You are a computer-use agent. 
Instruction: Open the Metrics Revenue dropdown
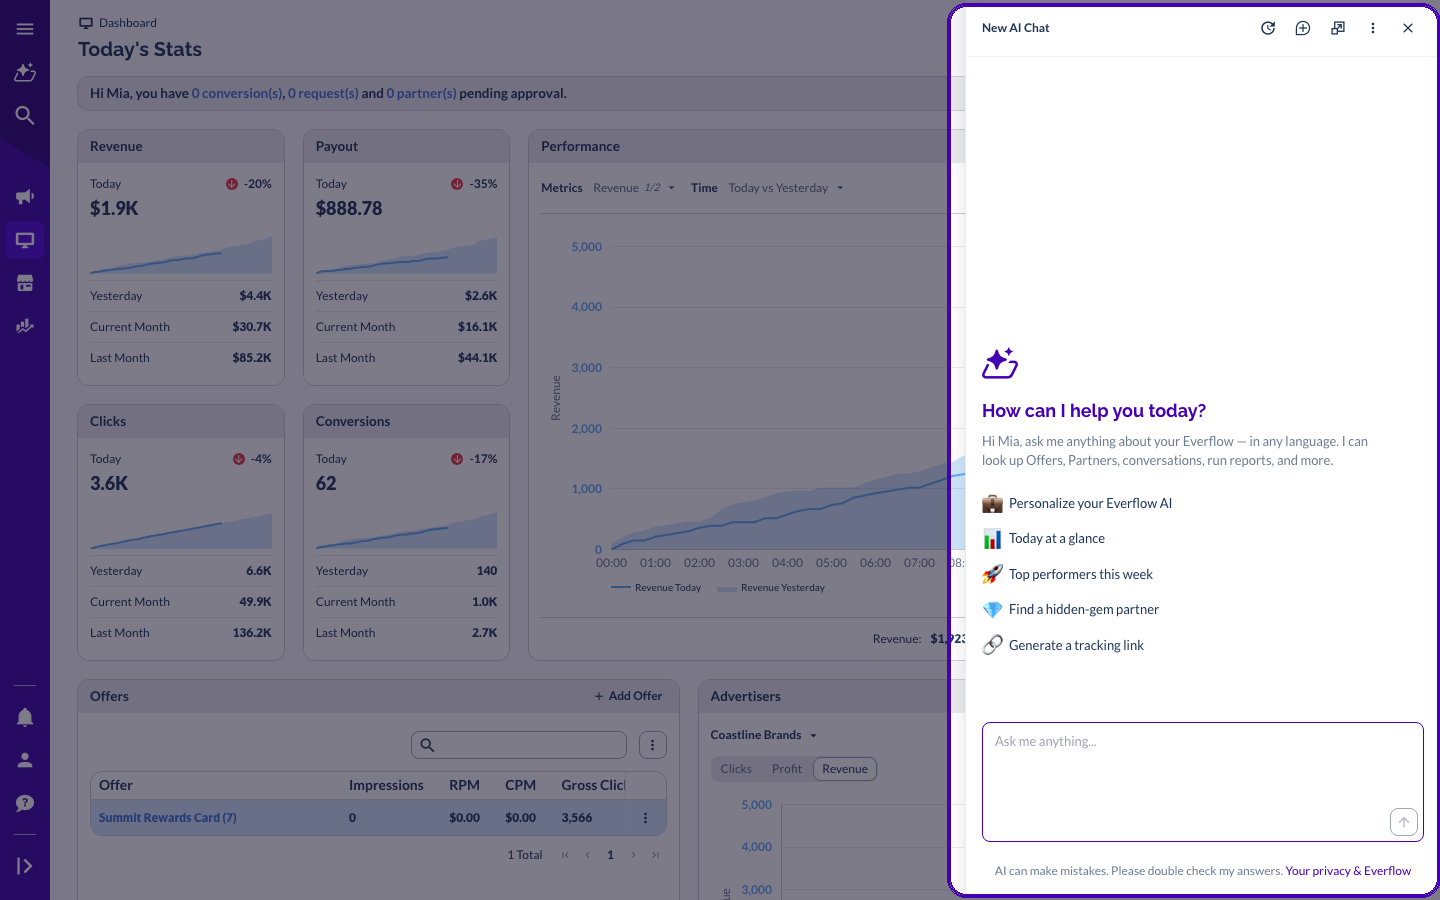click(634, 188)
